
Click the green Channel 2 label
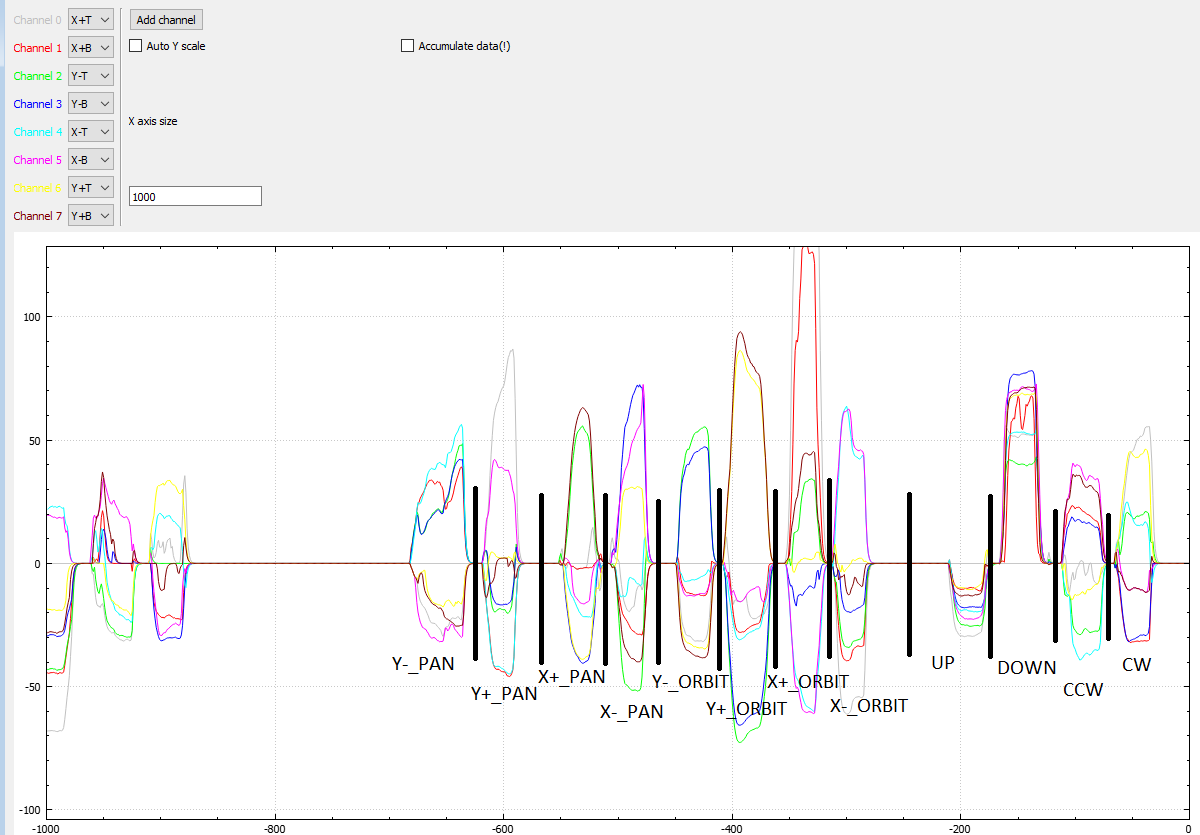coord(37,76)
